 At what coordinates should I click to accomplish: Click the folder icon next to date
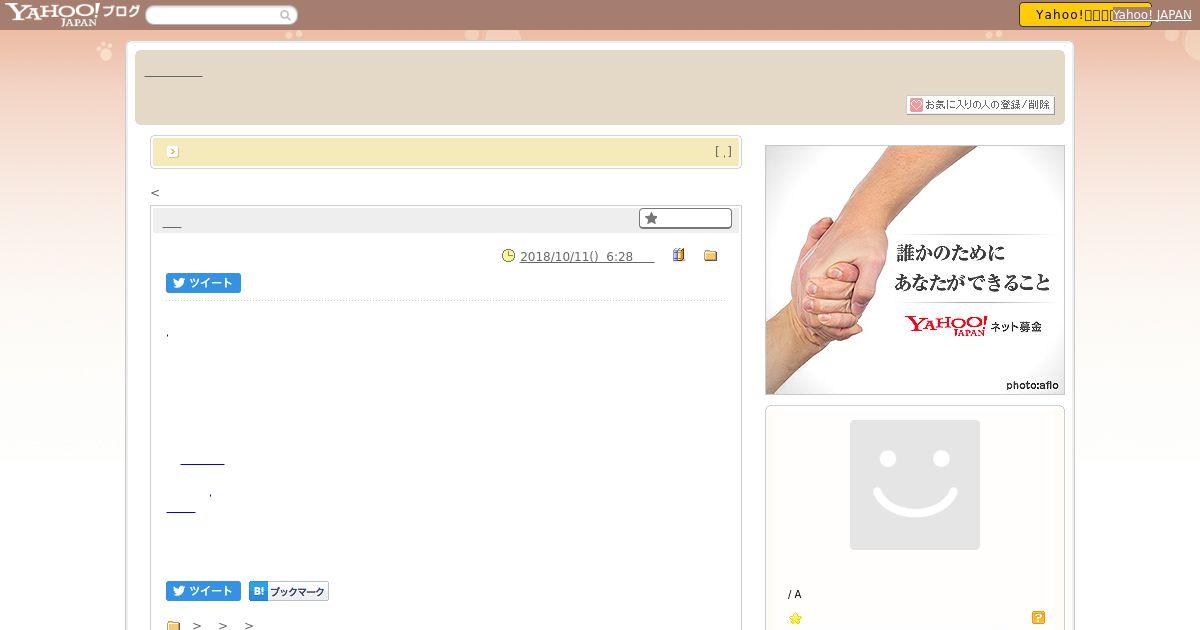tap(710, 256)
